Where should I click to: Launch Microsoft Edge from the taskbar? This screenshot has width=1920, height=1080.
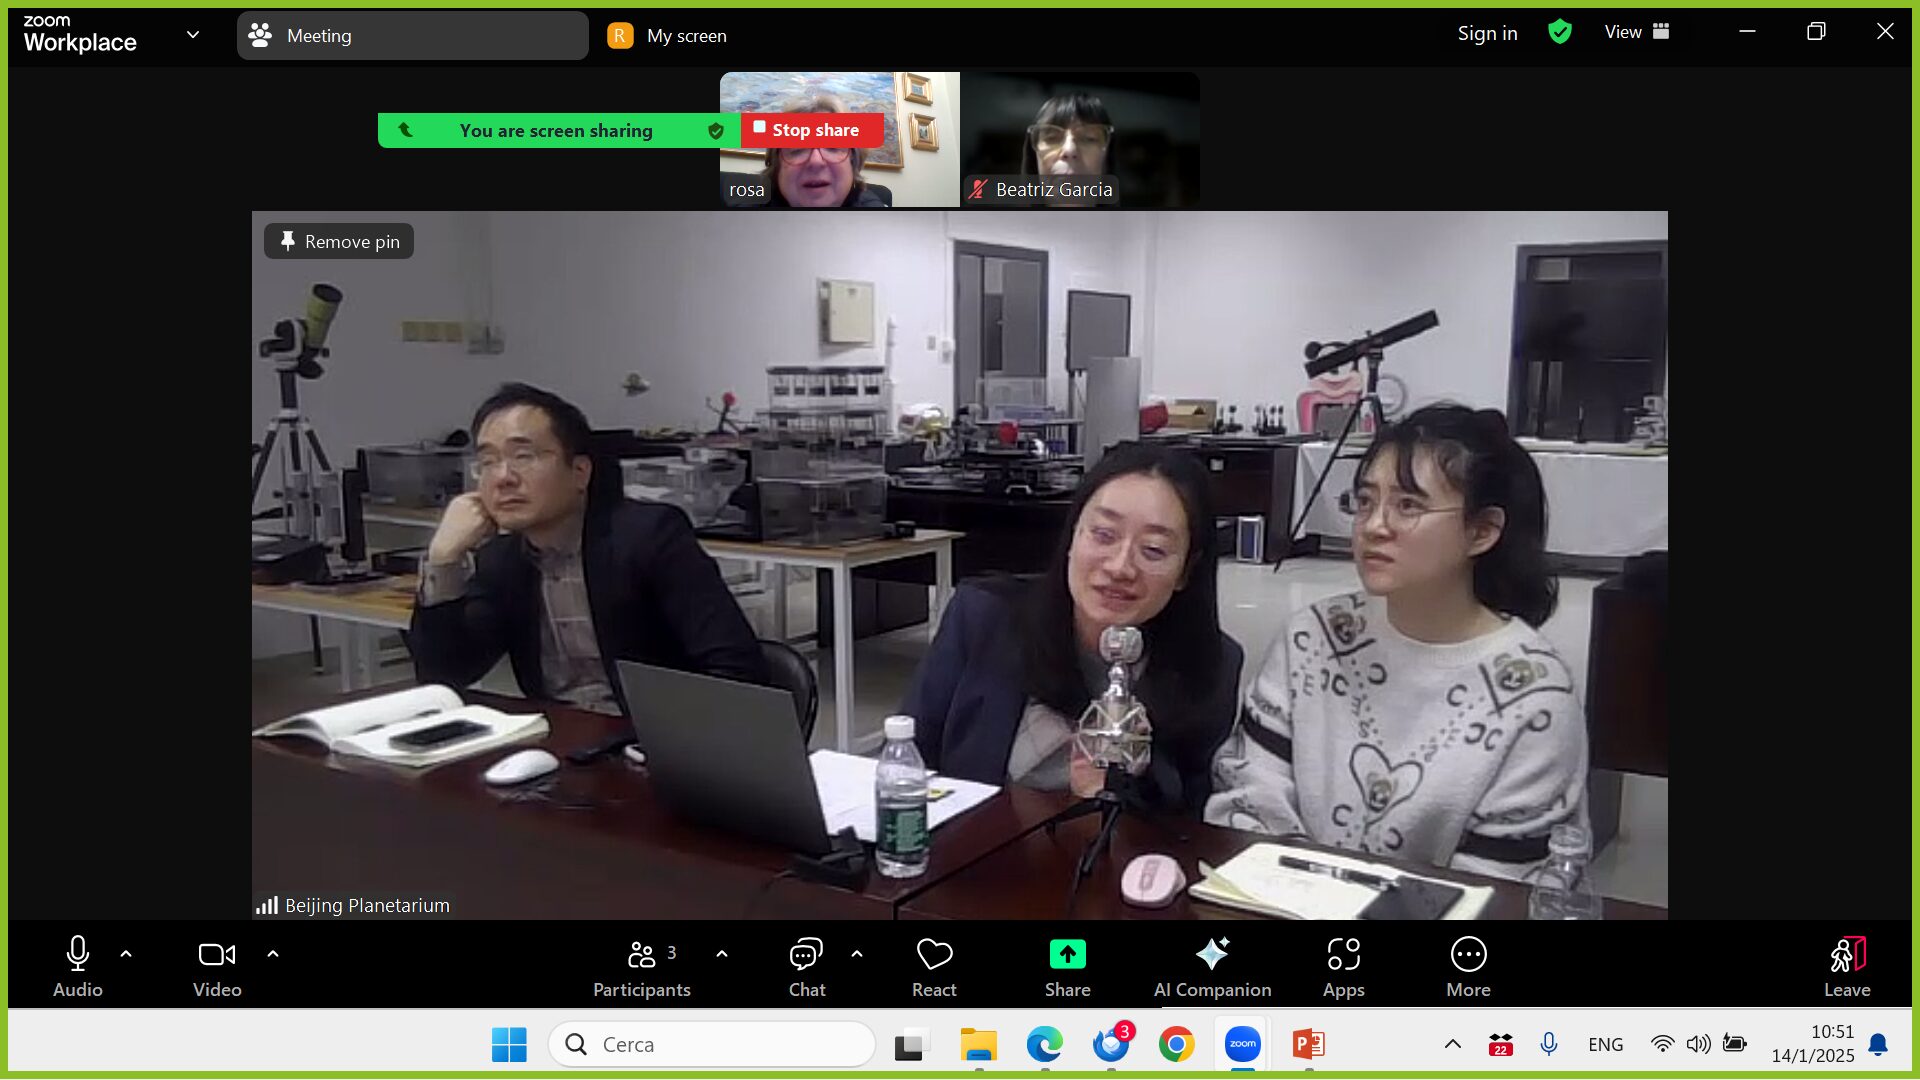pyautogui.click(x=1045, y=1045)
